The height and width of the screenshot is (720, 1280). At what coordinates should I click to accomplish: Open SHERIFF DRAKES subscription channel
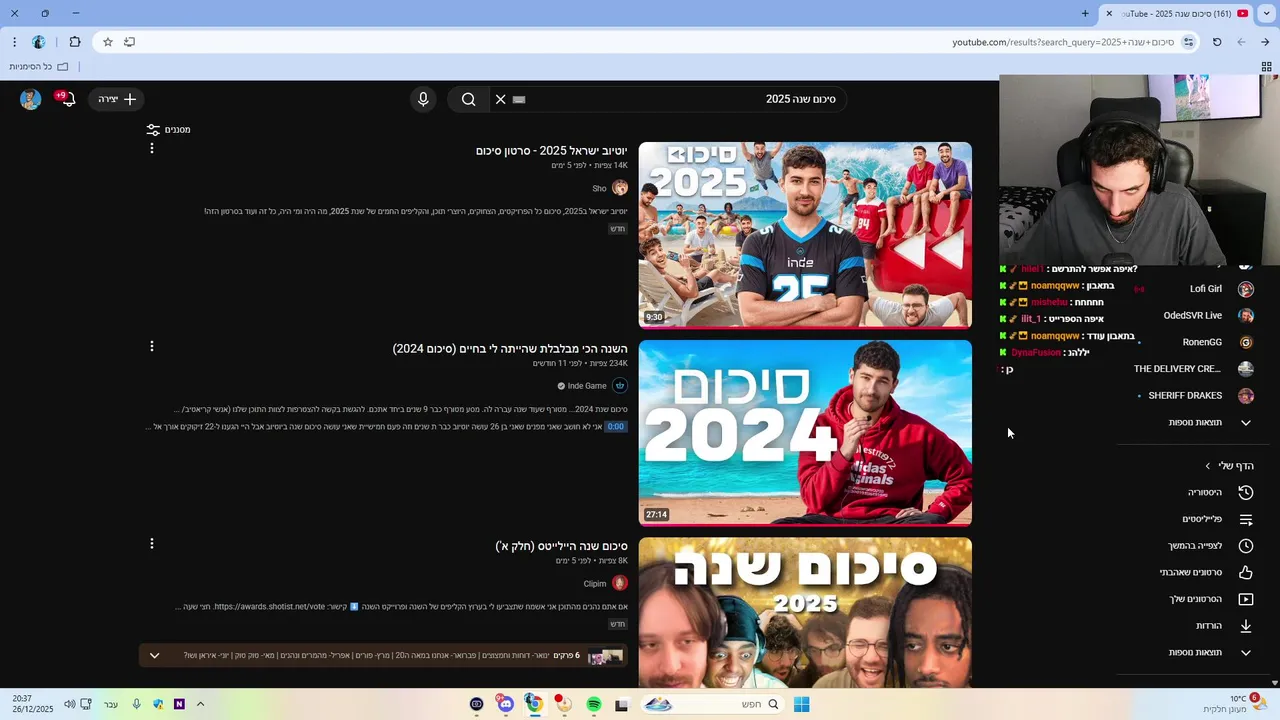[1192, 395]
